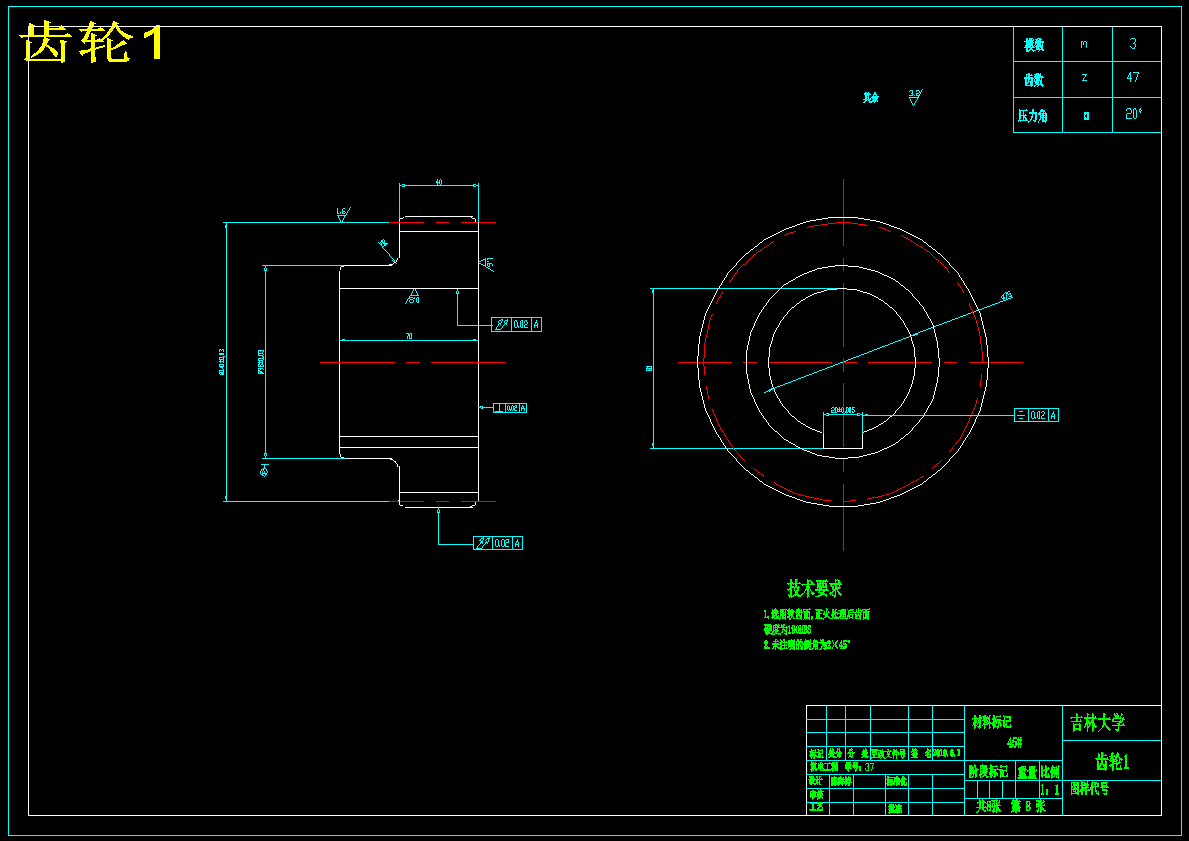Click the chamfer '2×45°' requirement line
Screen dimensions: 1189x841
[807, 645]
